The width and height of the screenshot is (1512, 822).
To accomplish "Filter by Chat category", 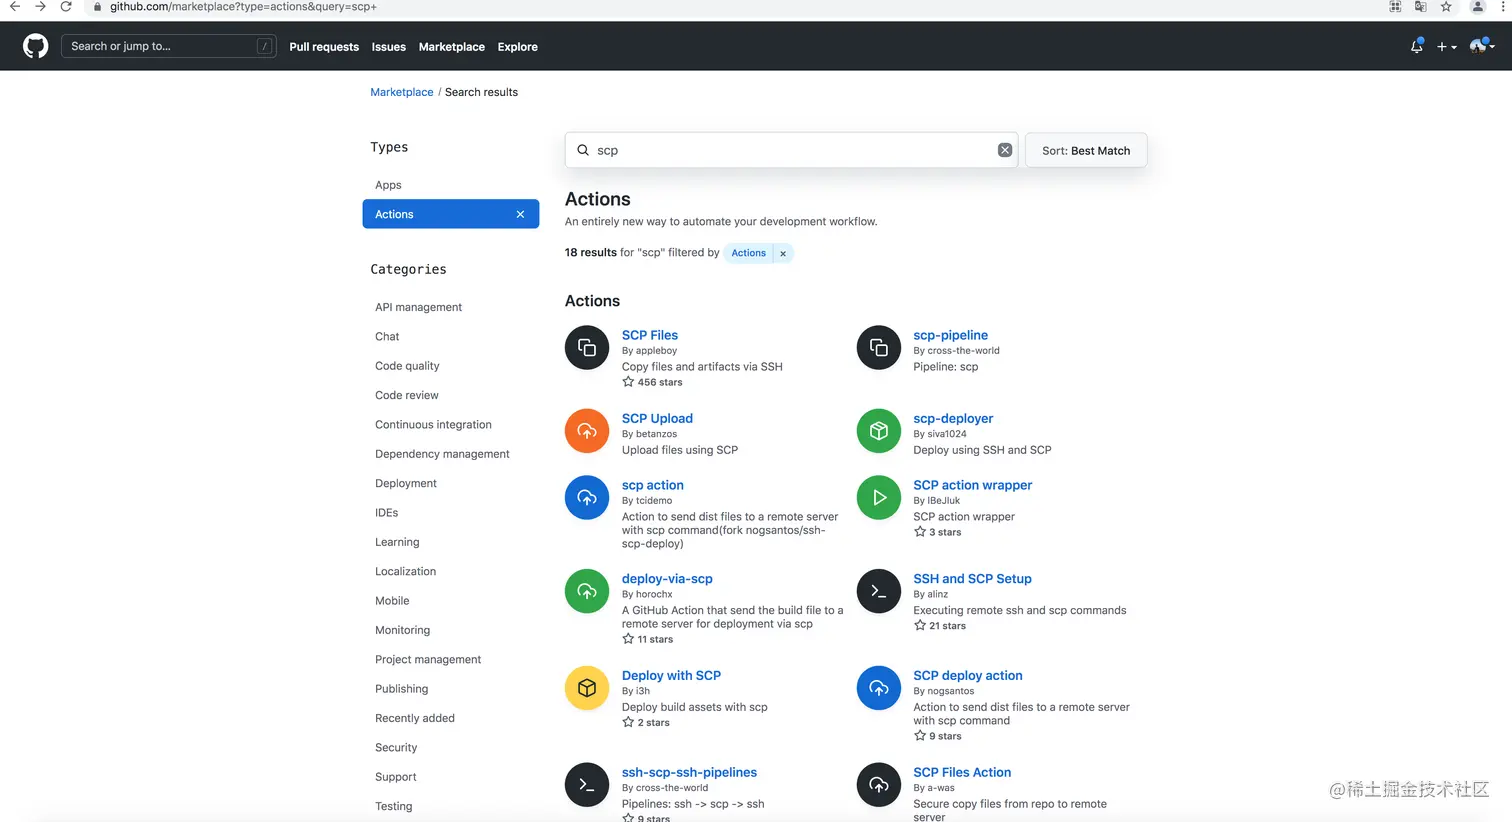I will click(x=387, y=336).
